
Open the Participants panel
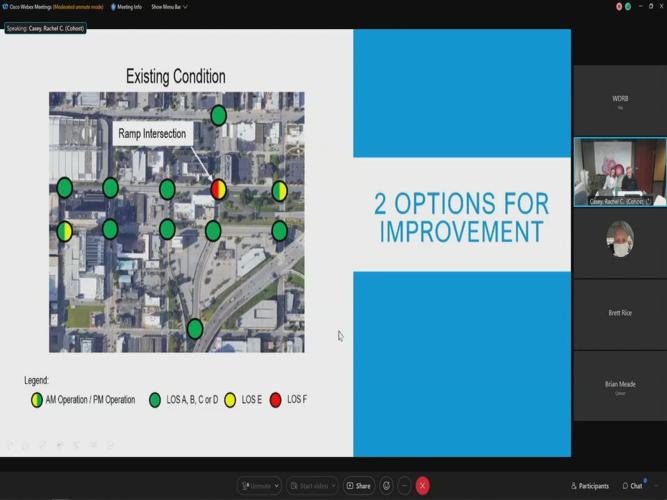point(590,486)
